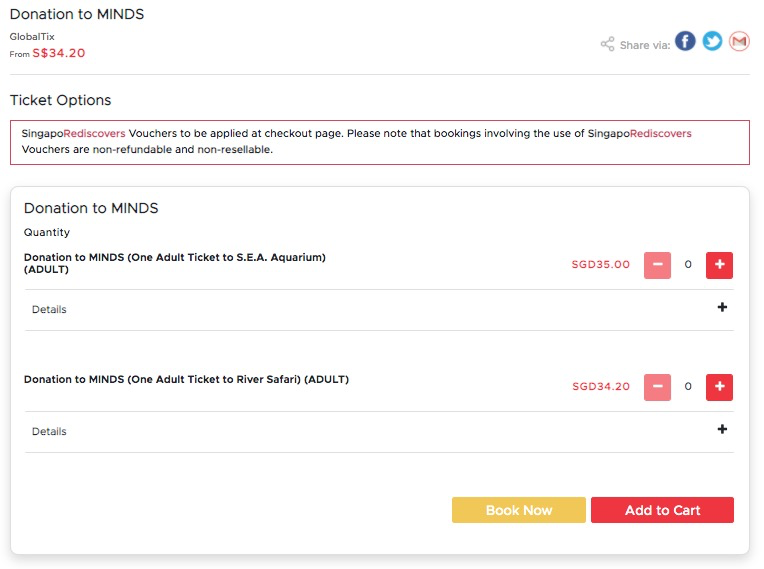Expand Details for River Safari ticket
The height and width of the screenshot is (569, 764).
379,432
